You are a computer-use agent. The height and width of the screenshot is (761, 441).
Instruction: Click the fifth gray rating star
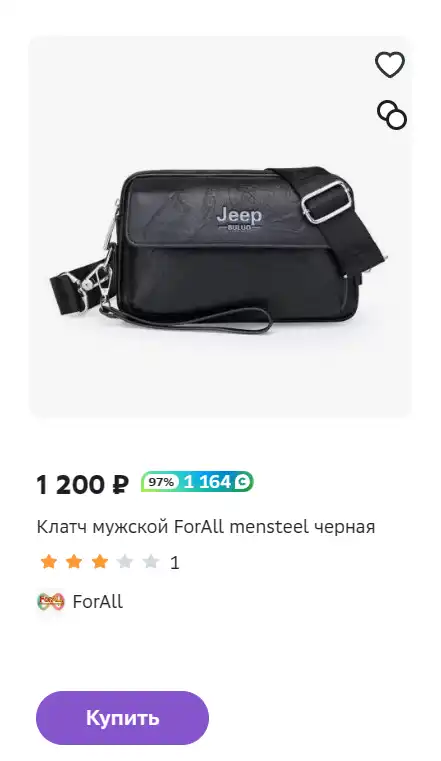(151, 562)
